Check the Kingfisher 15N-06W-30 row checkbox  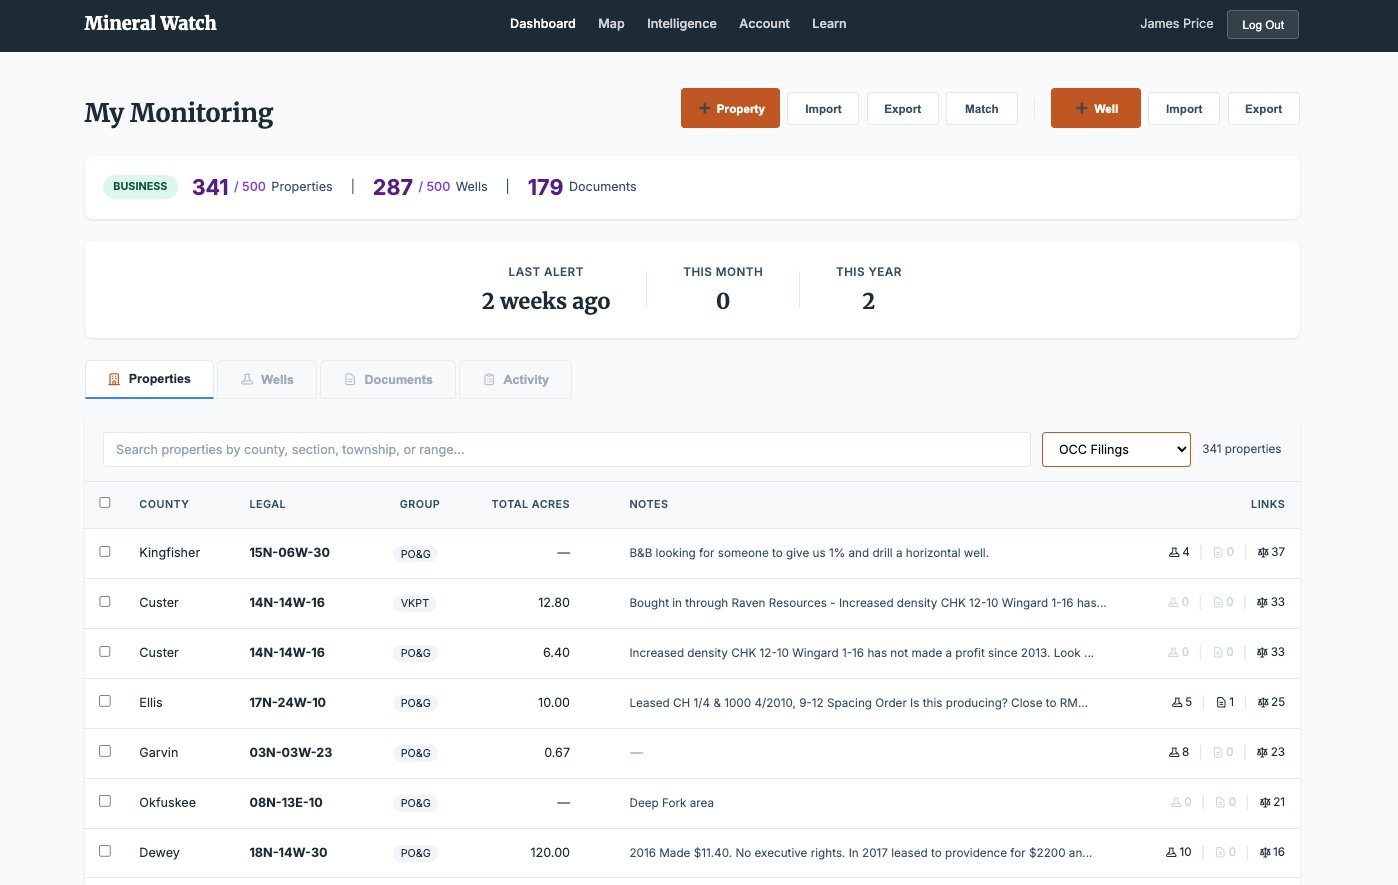pyautogui.click(x=105, y=552)
